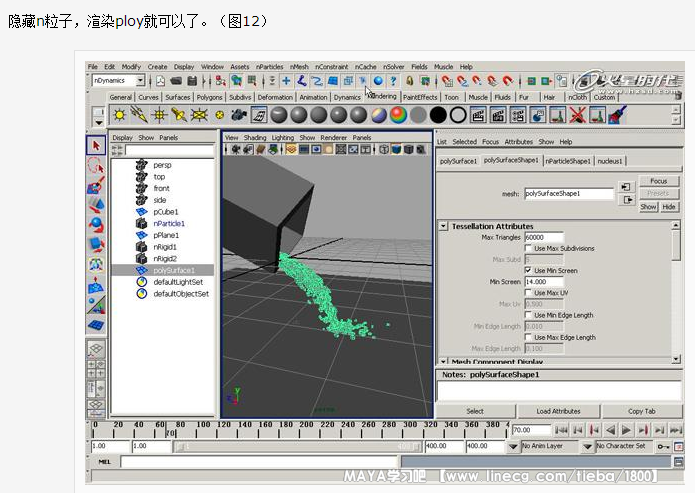Viewport: 695px width, 493px height.
Task: Click the Copy Tab button
Action: tap(642, 411)
